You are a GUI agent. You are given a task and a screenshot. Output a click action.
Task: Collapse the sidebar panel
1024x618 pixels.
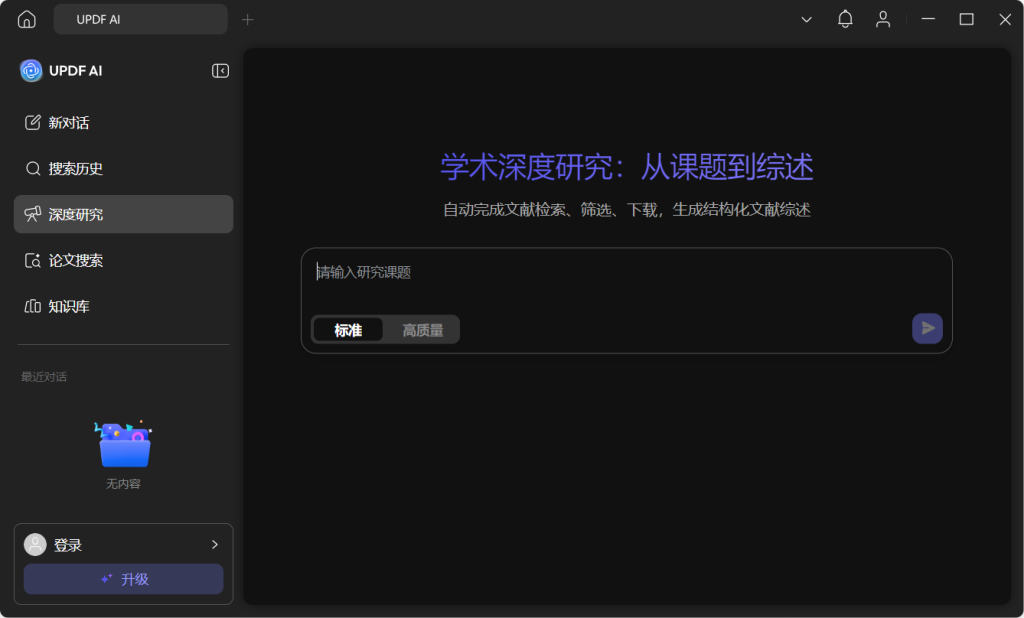click(220, 71)
